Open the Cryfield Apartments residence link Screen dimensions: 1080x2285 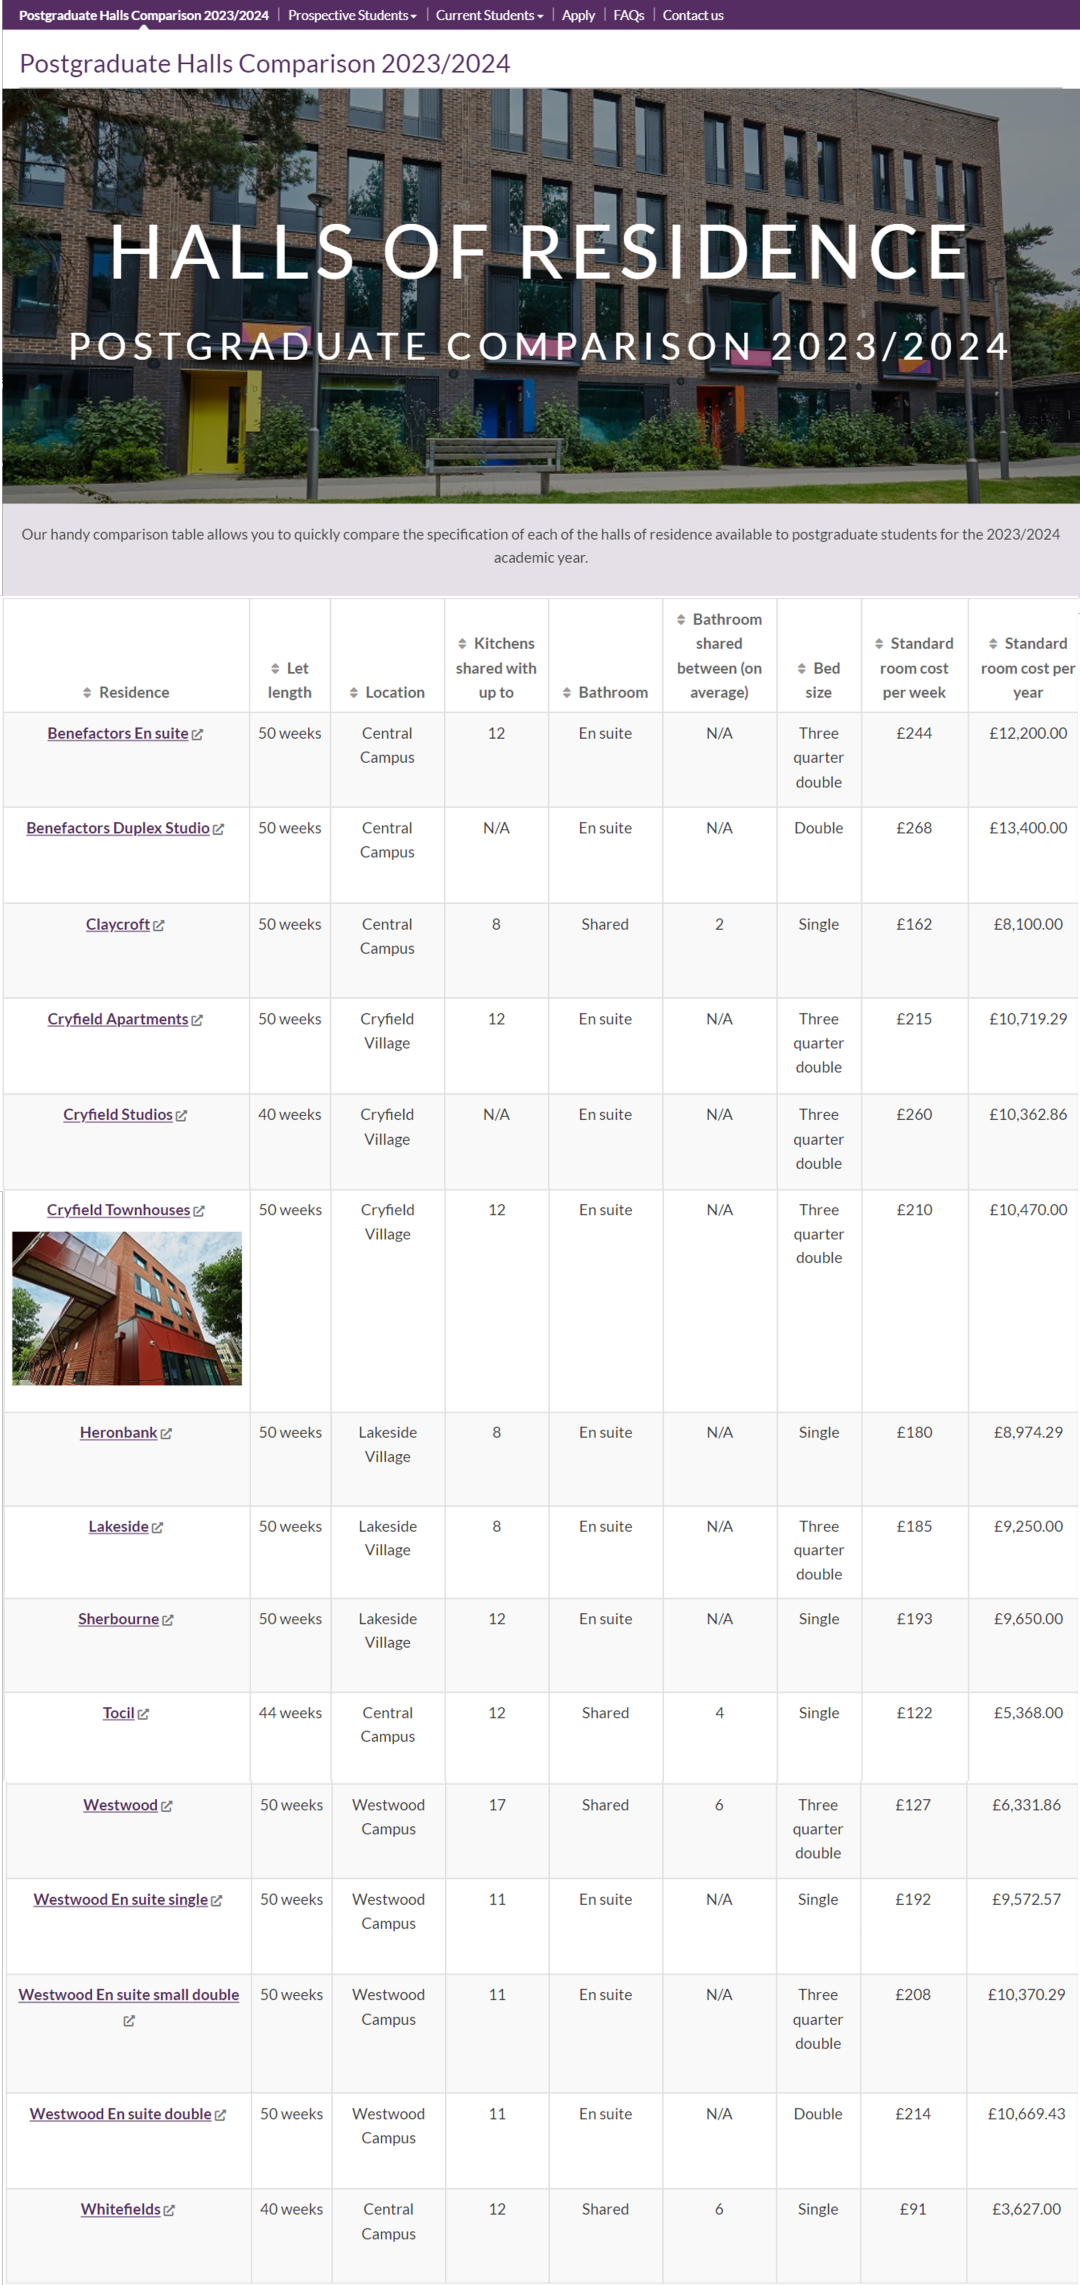(x=118, y=1019)
